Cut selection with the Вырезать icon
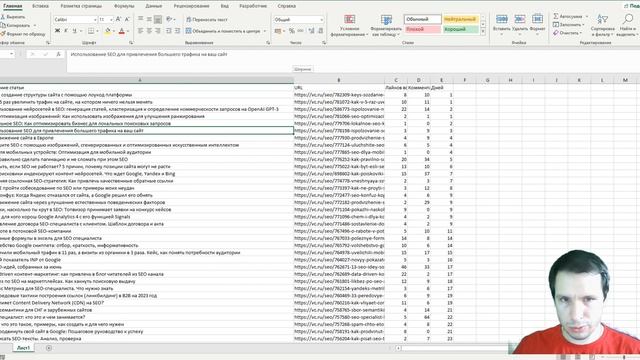Image resolution: width=640 pixels, height=360 pixels. pyautogui.click(x=2, y=17)
